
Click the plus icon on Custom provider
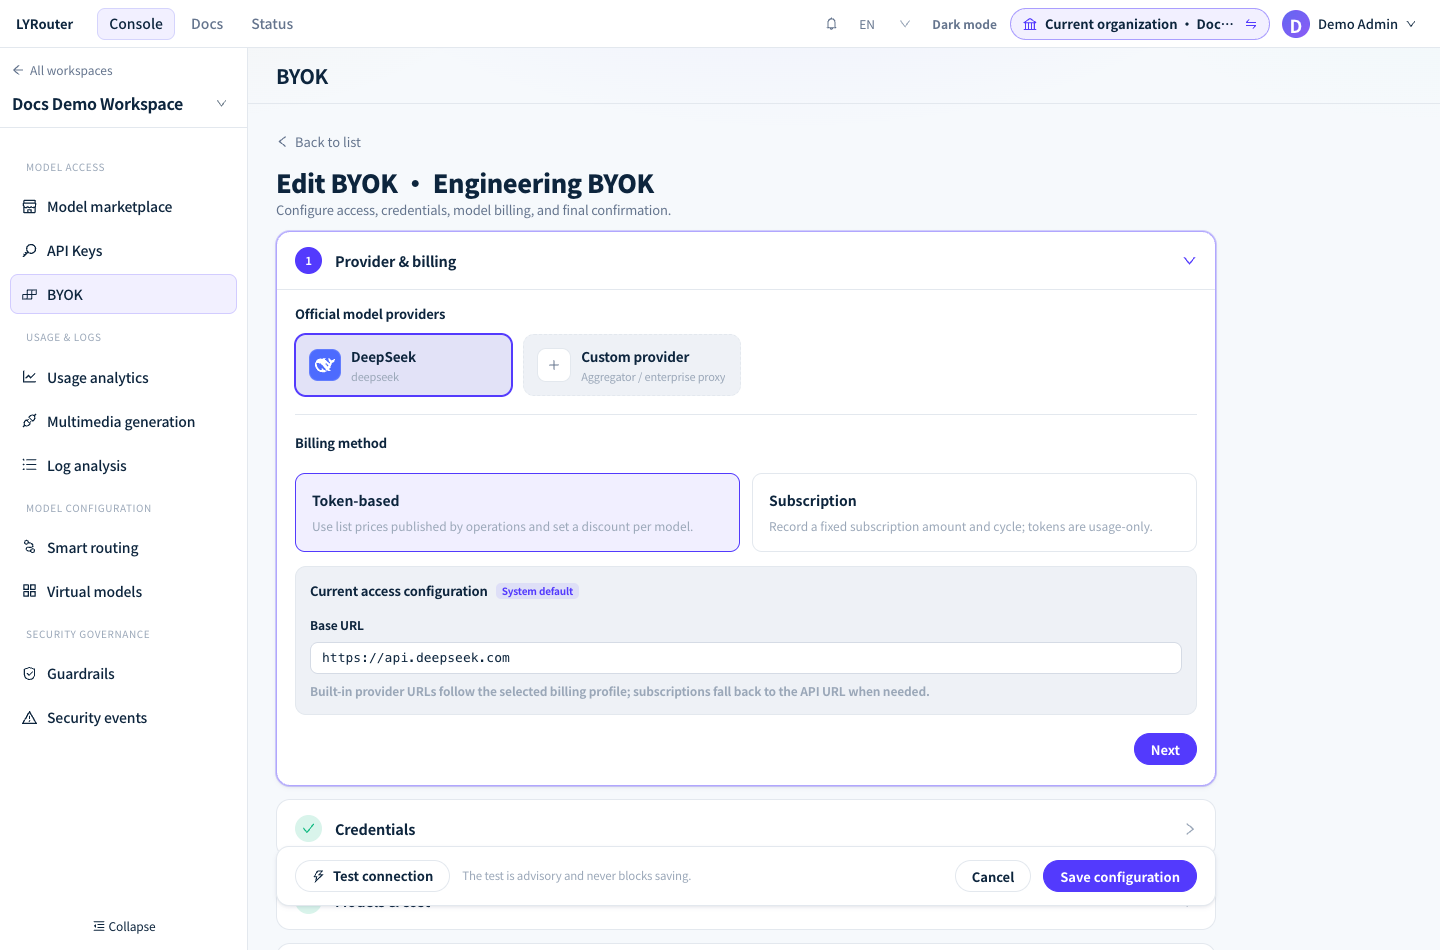(x=554, y=365)
